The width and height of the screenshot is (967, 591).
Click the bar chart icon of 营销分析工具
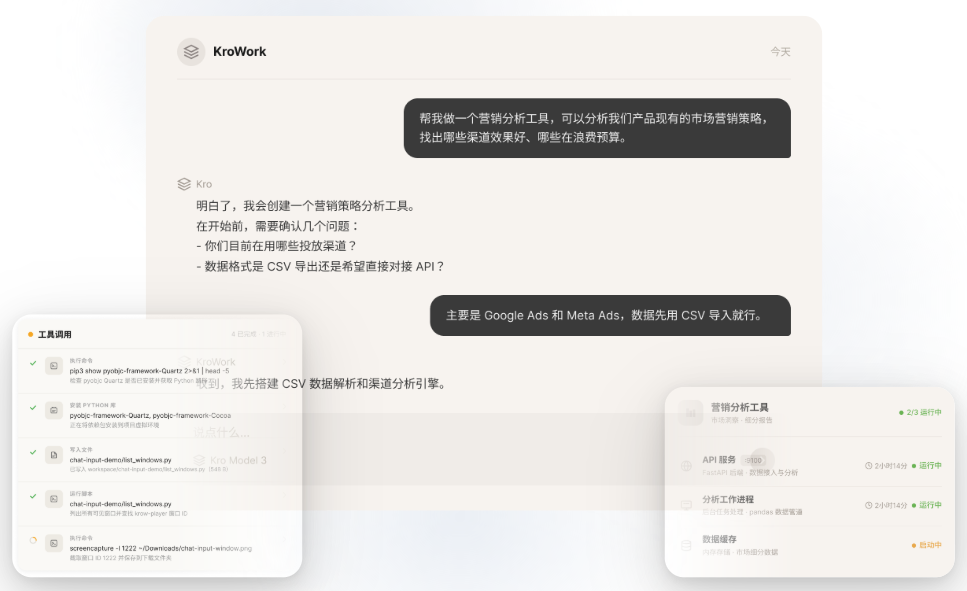pos(691,413)
